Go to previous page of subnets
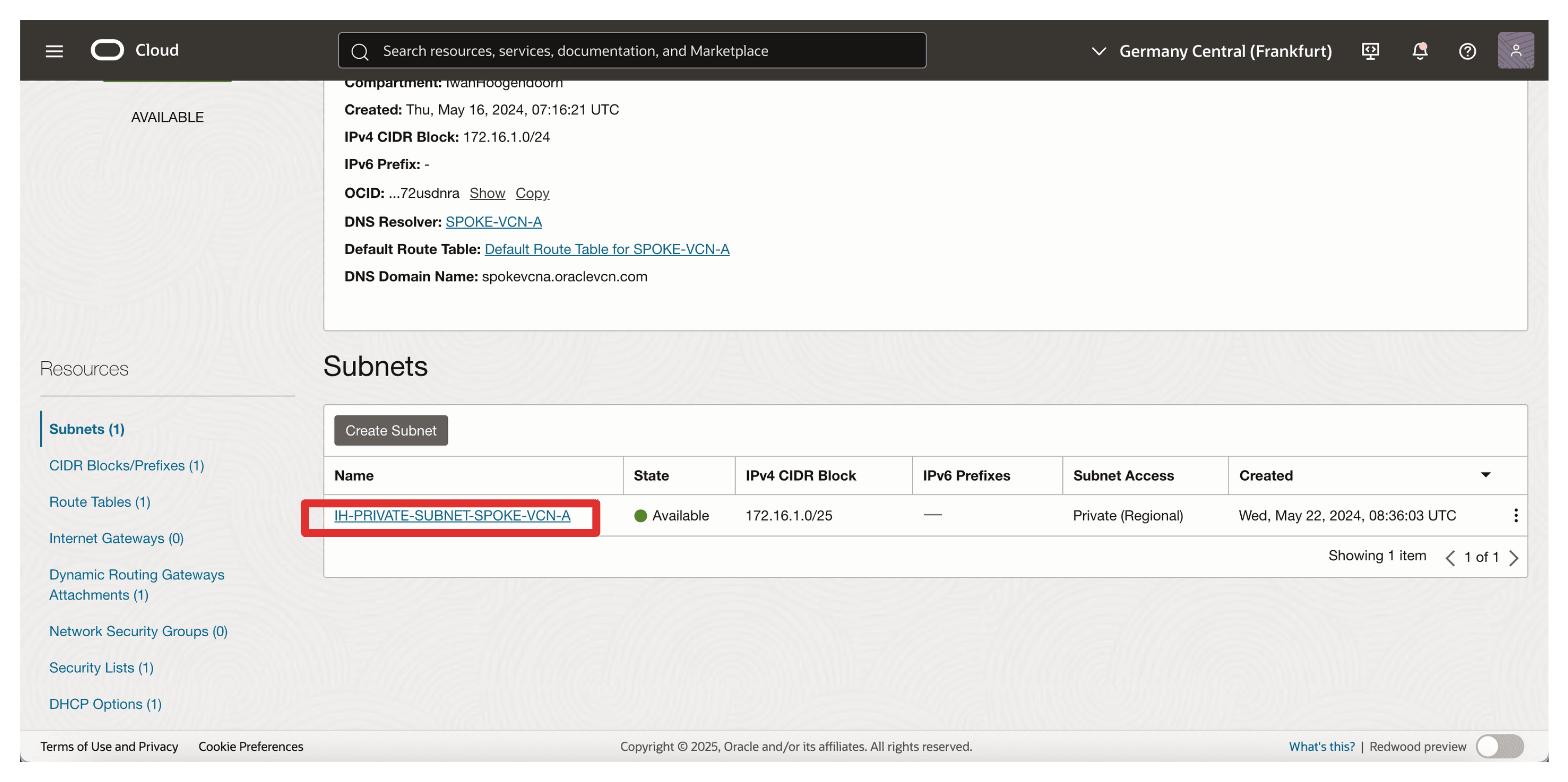Image resolution: width=1568 pixels, height=782 pixels. click(x=1450, y=558)
